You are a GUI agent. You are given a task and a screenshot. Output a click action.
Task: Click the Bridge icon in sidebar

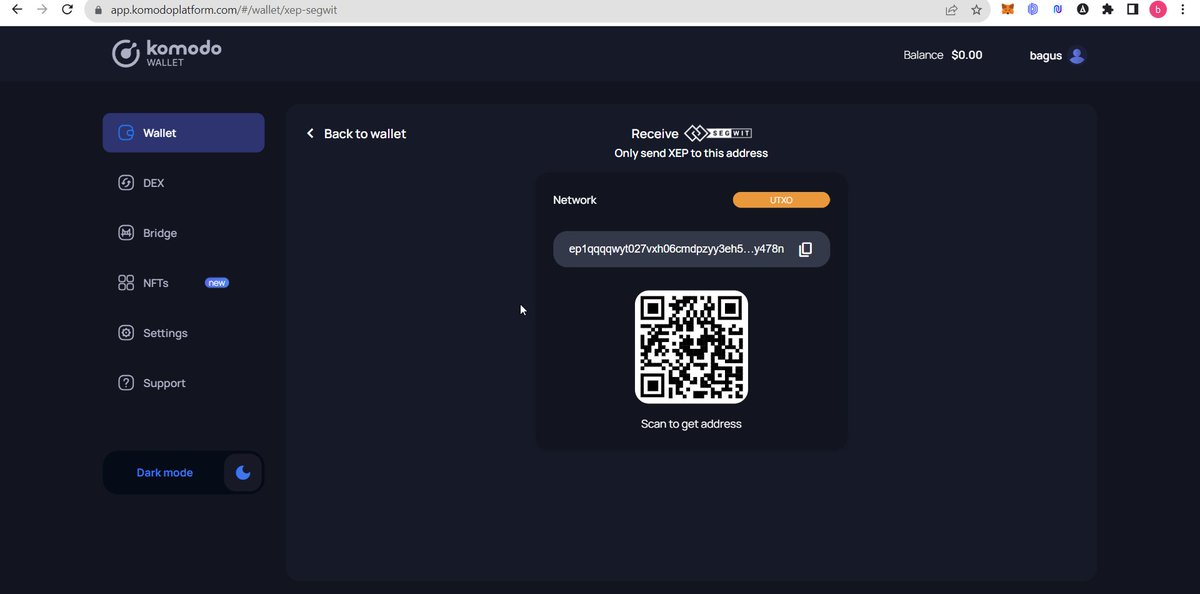126,233
